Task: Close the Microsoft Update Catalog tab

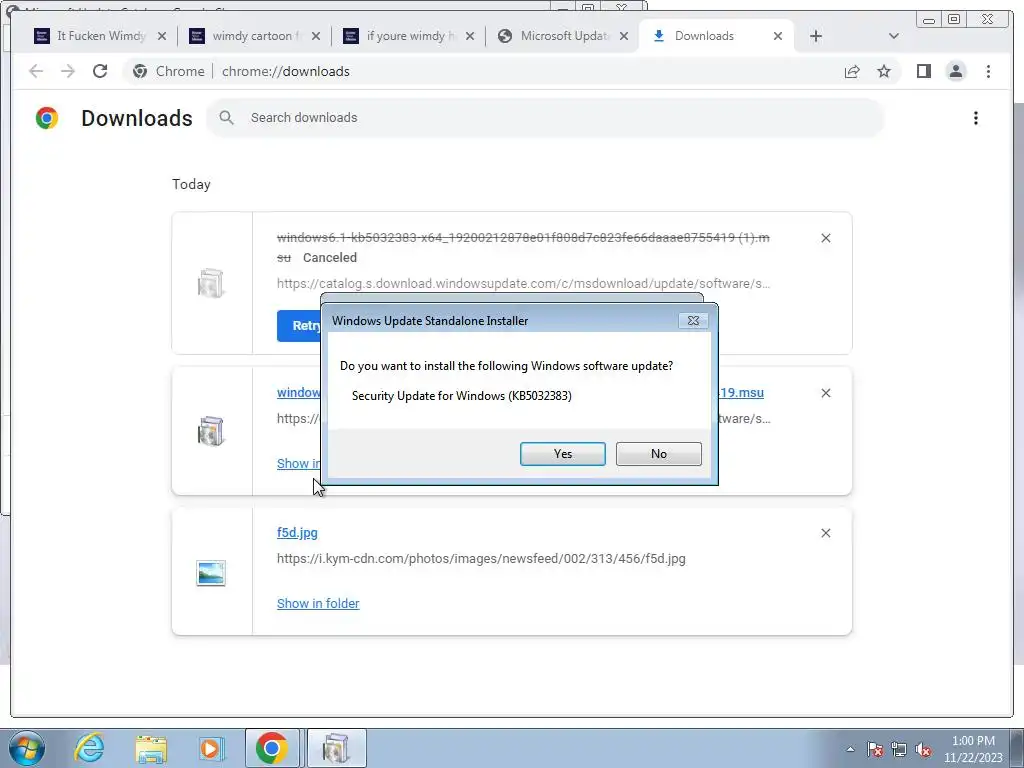Action: (624, 36)
